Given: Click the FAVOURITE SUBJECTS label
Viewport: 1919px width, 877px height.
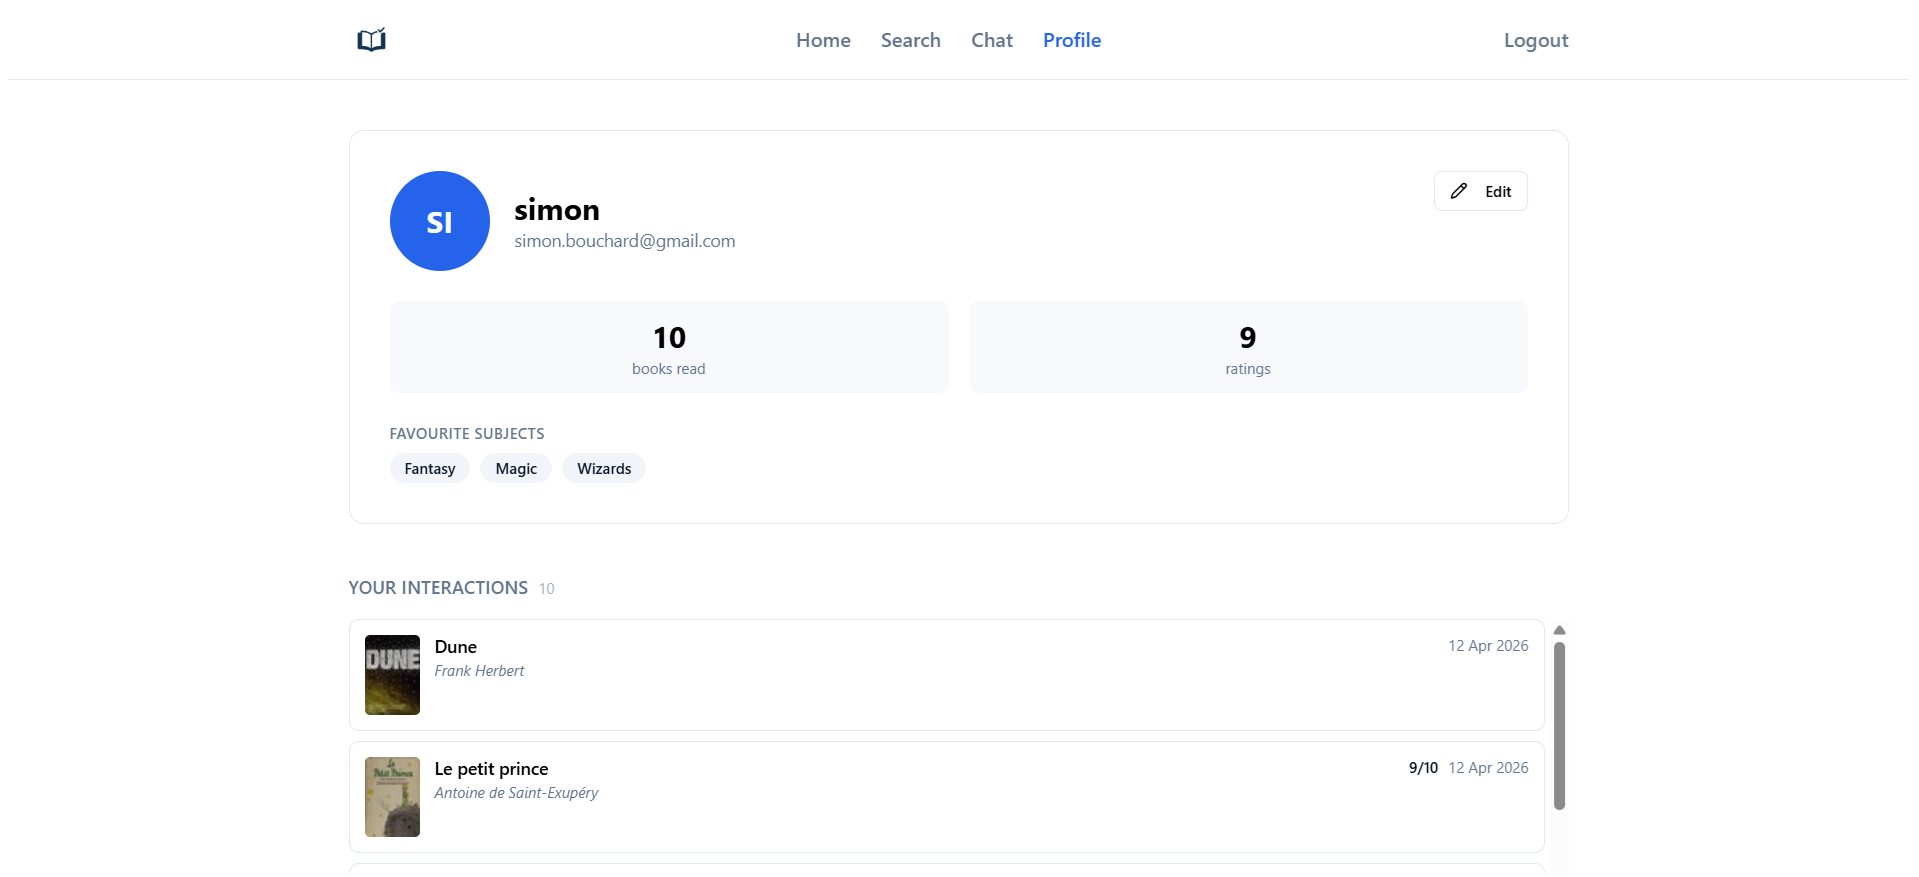Looking at the screenshot, I should pyautogui.click(x=467, y=434).
